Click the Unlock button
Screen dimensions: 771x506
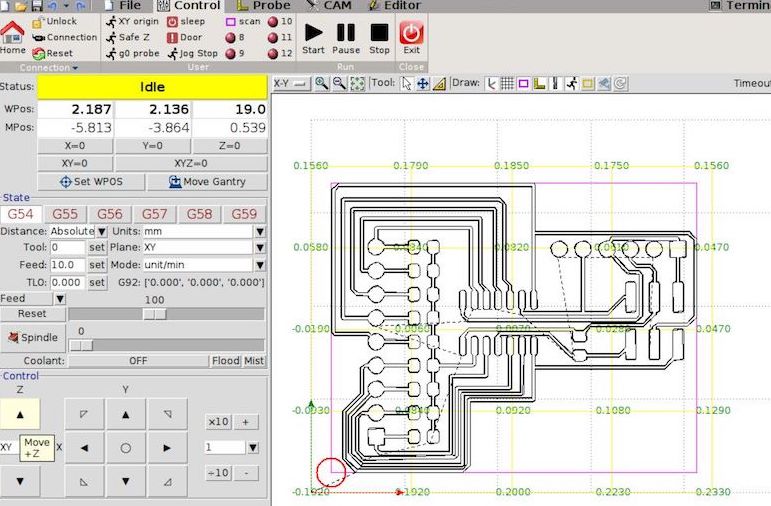(55, 22)
